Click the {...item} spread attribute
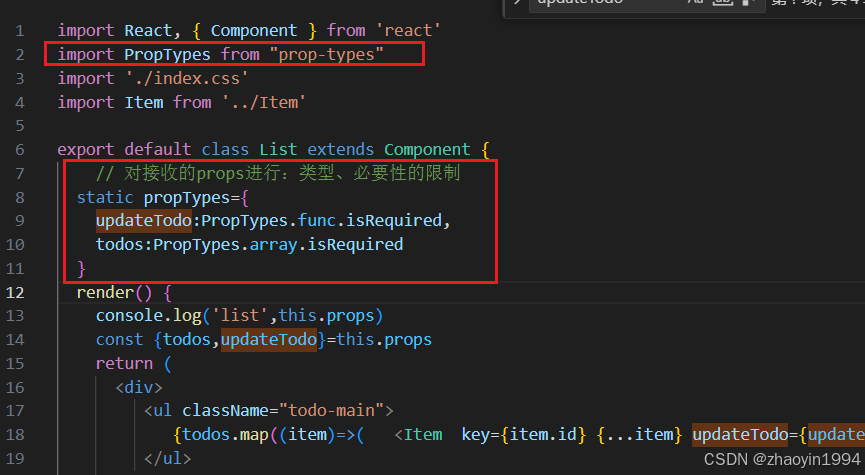The height and width of the screenshot is (475, 865). coord(639,435)
